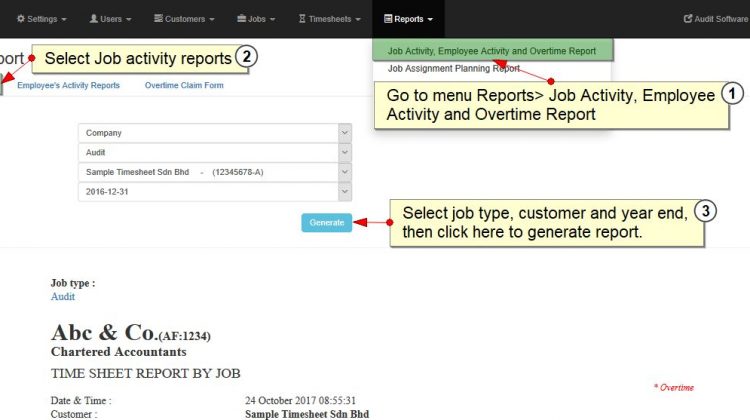Open the Audit job type dropdown
This screenshot has width=750, height=420.
click(344, 153)
